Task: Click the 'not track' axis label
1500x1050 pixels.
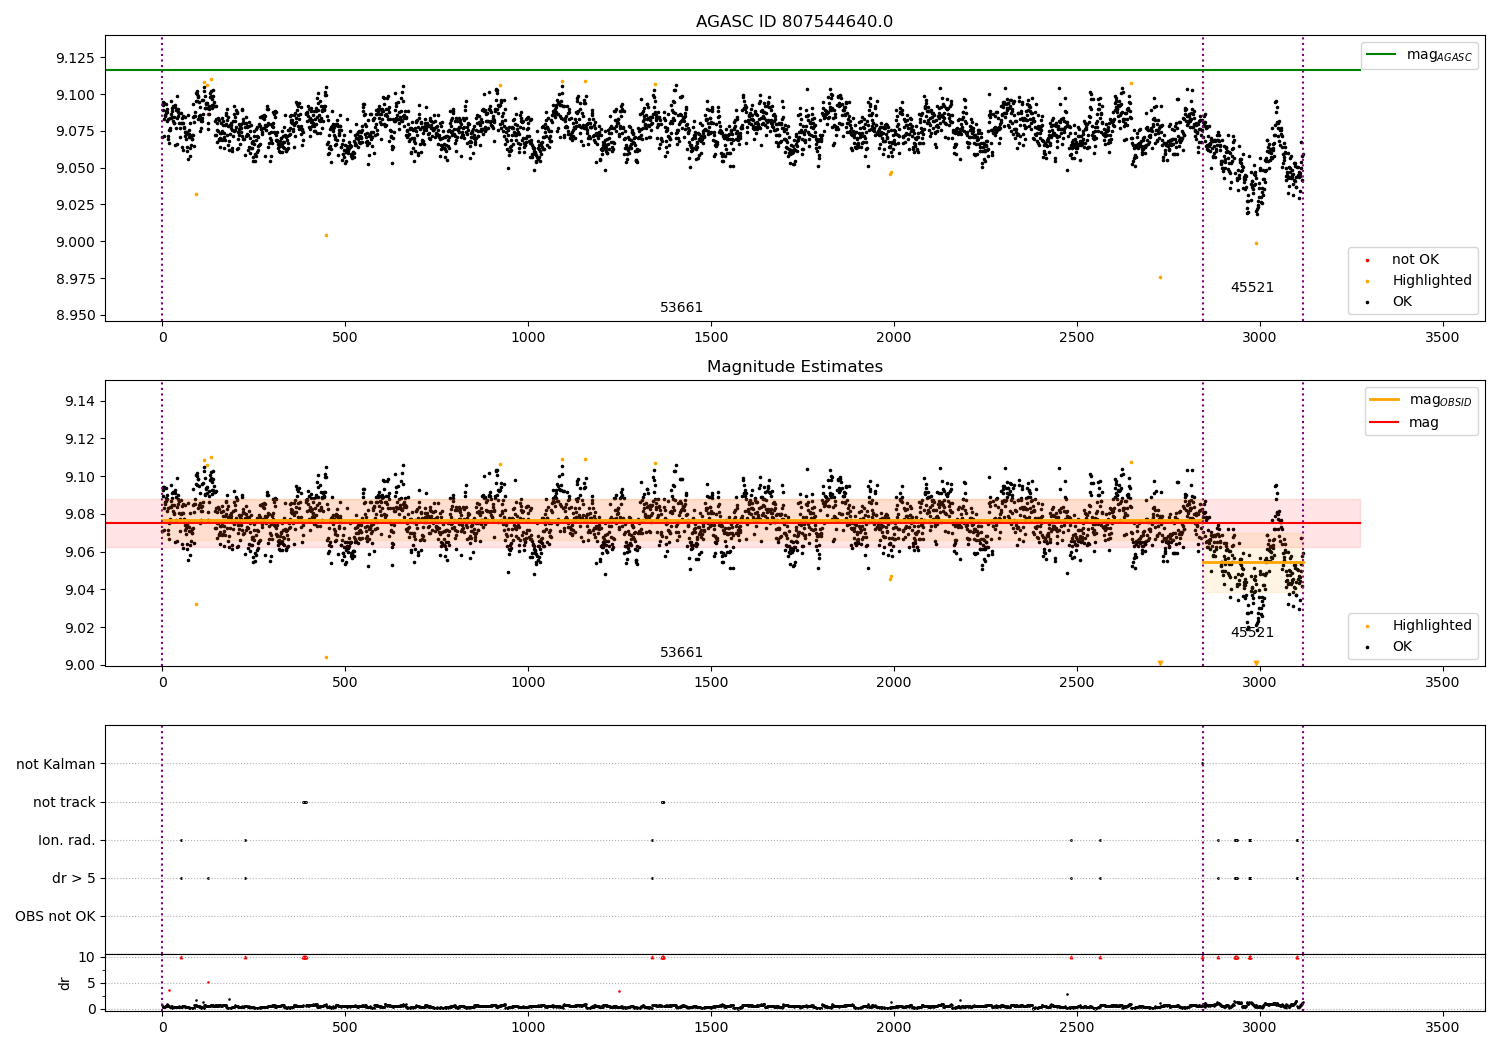Action: coord(64,803)
